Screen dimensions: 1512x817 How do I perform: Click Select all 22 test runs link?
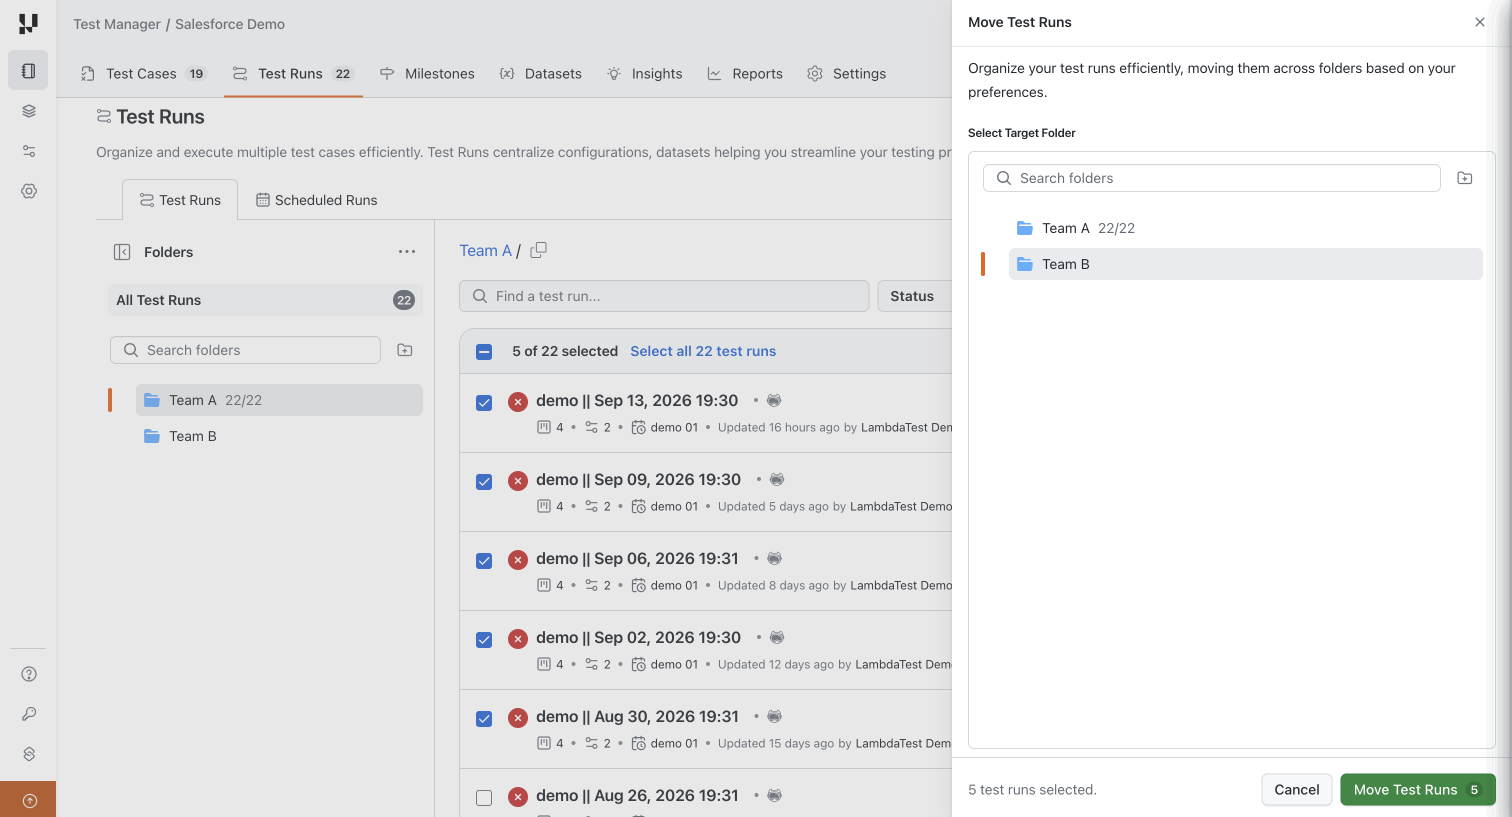pyautogui.click(x=703, y=351)
